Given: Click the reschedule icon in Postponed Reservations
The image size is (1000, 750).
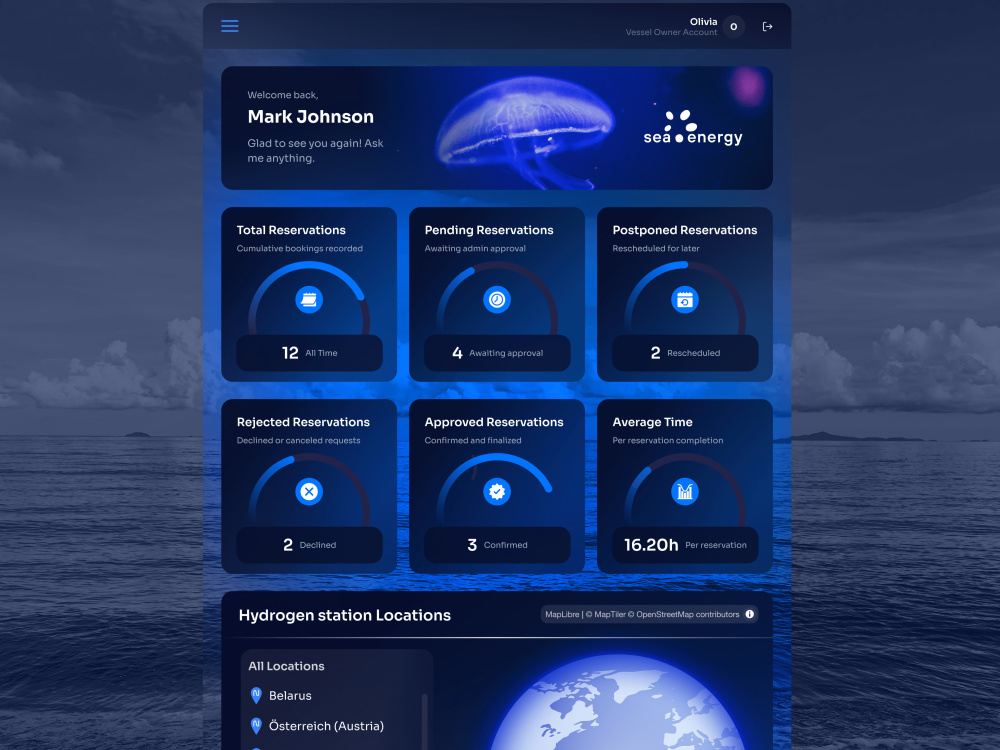Looking at the screenshot, I should tap(685, 300).
